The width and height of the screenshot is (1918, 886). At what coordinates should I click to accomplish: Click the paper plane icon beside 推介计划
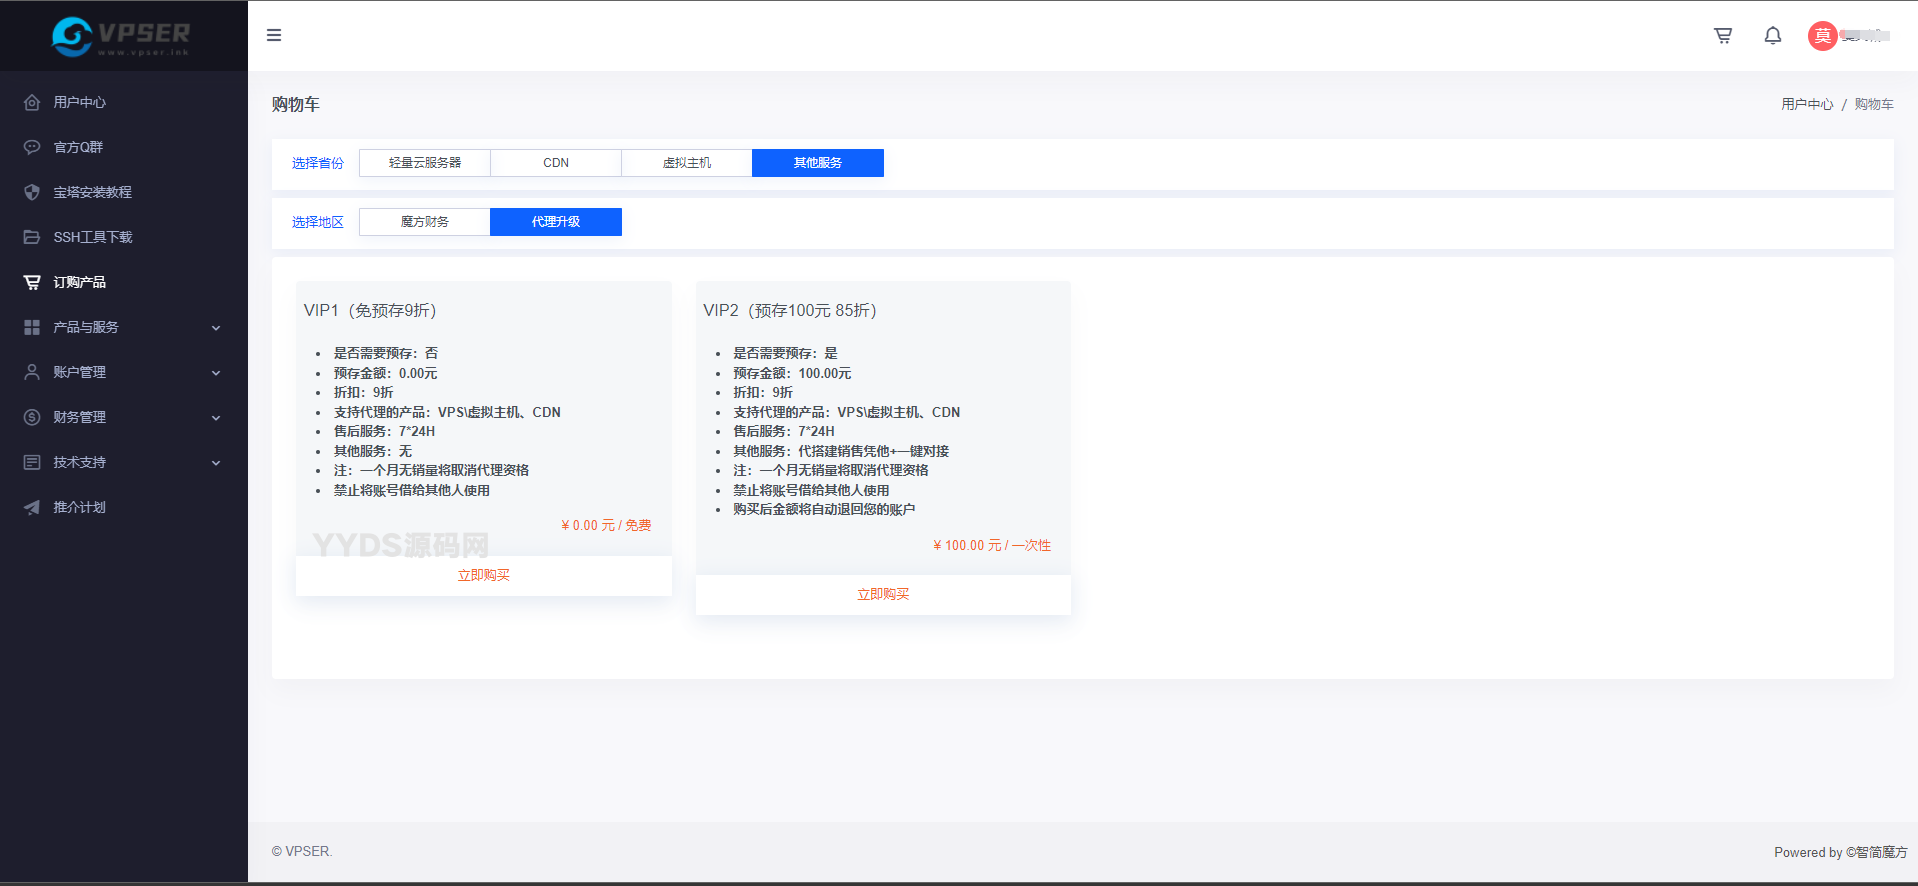[32, 507]
